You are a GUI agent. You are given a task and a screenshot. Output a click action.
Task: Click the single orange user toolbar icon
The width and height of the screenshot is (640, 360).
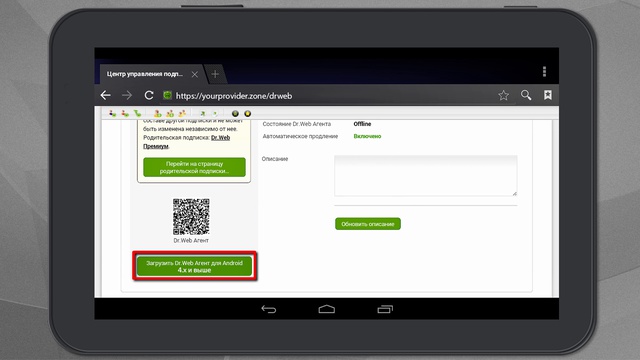coord(158,114)
